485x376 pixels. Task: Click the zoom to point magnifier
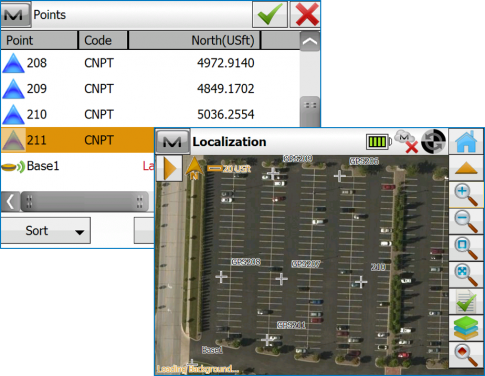pos(466,355)
